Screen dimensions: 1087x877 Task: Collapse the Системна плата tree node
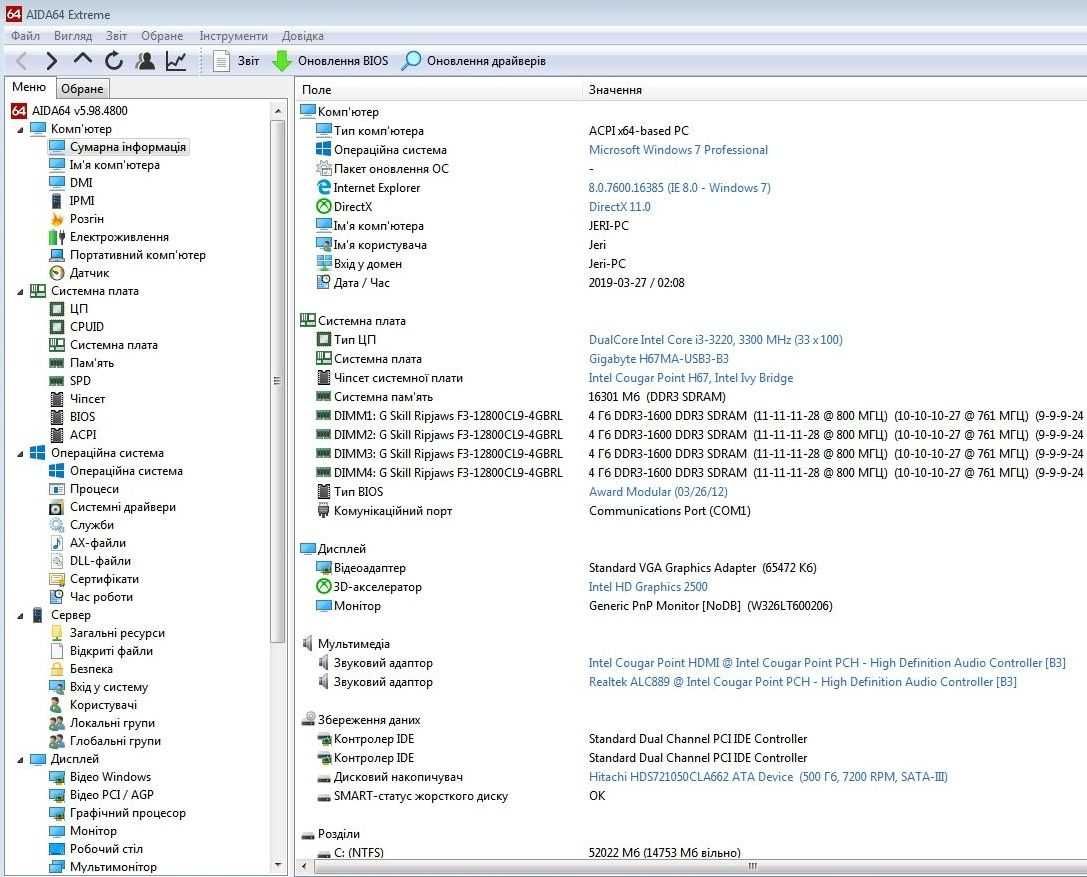[x=20, y=292]
